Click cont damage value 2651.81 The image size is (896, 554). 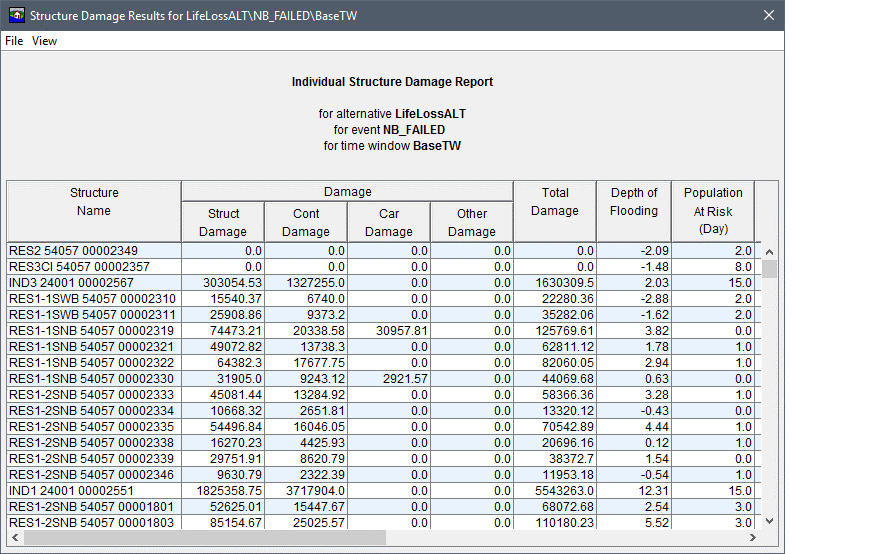click(x=322, y=411)
